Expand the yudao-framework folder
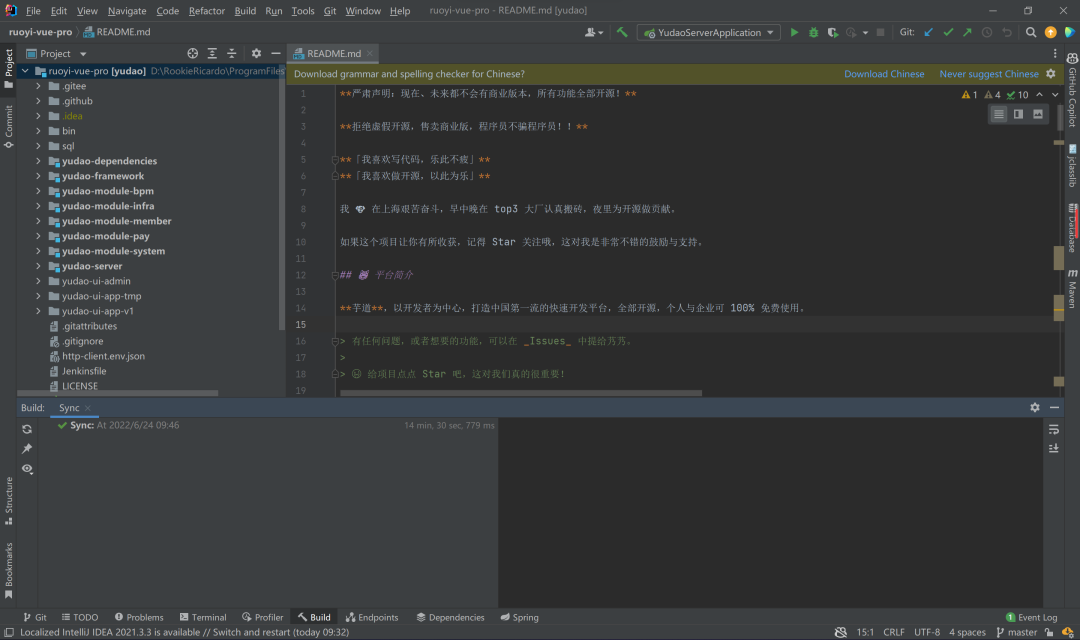1080x640 pixels. [x=38, y=176]
